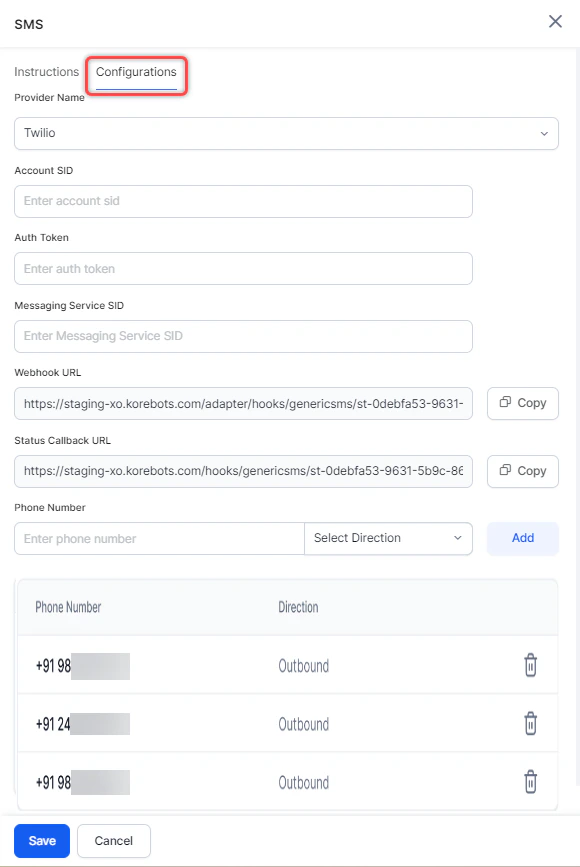Image resolution: width=580 pixels, height=867 pixels.
Task: Click the Enter phone number field
Action: 158,538
